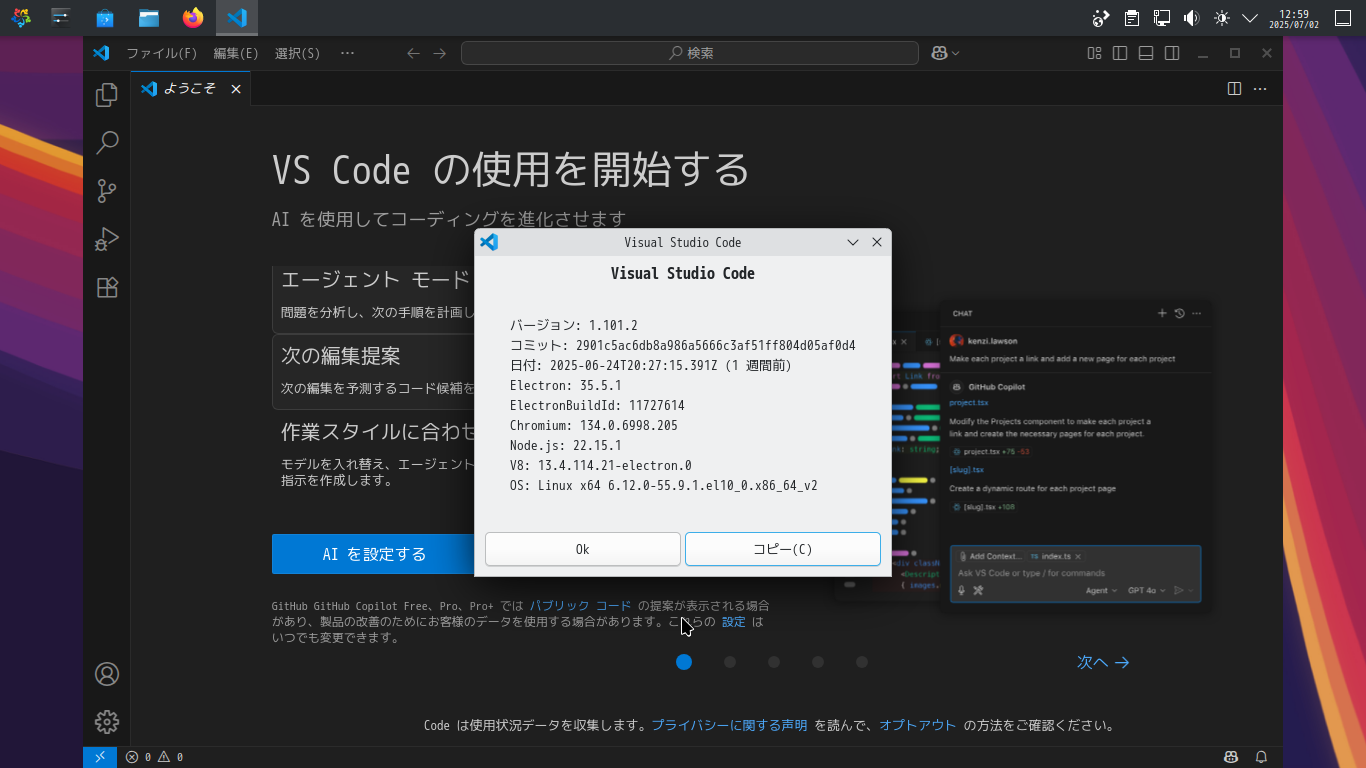
Task: Select the third walkthrough page dot
Action: click(774, 662)
